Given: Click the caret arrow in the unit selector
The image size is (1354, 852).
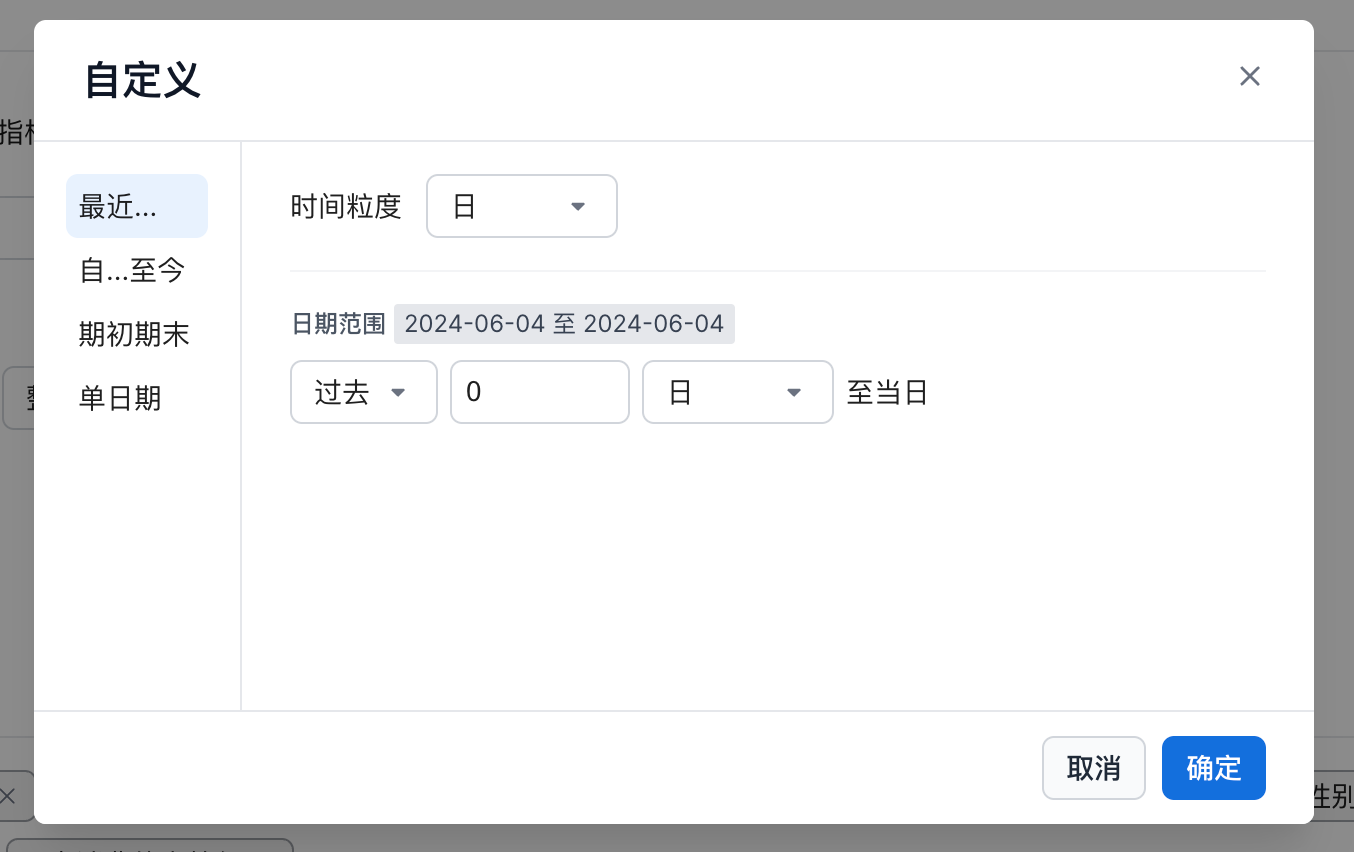Looking at the screenshot, I should pyautogui.click(x=794, y=392).
